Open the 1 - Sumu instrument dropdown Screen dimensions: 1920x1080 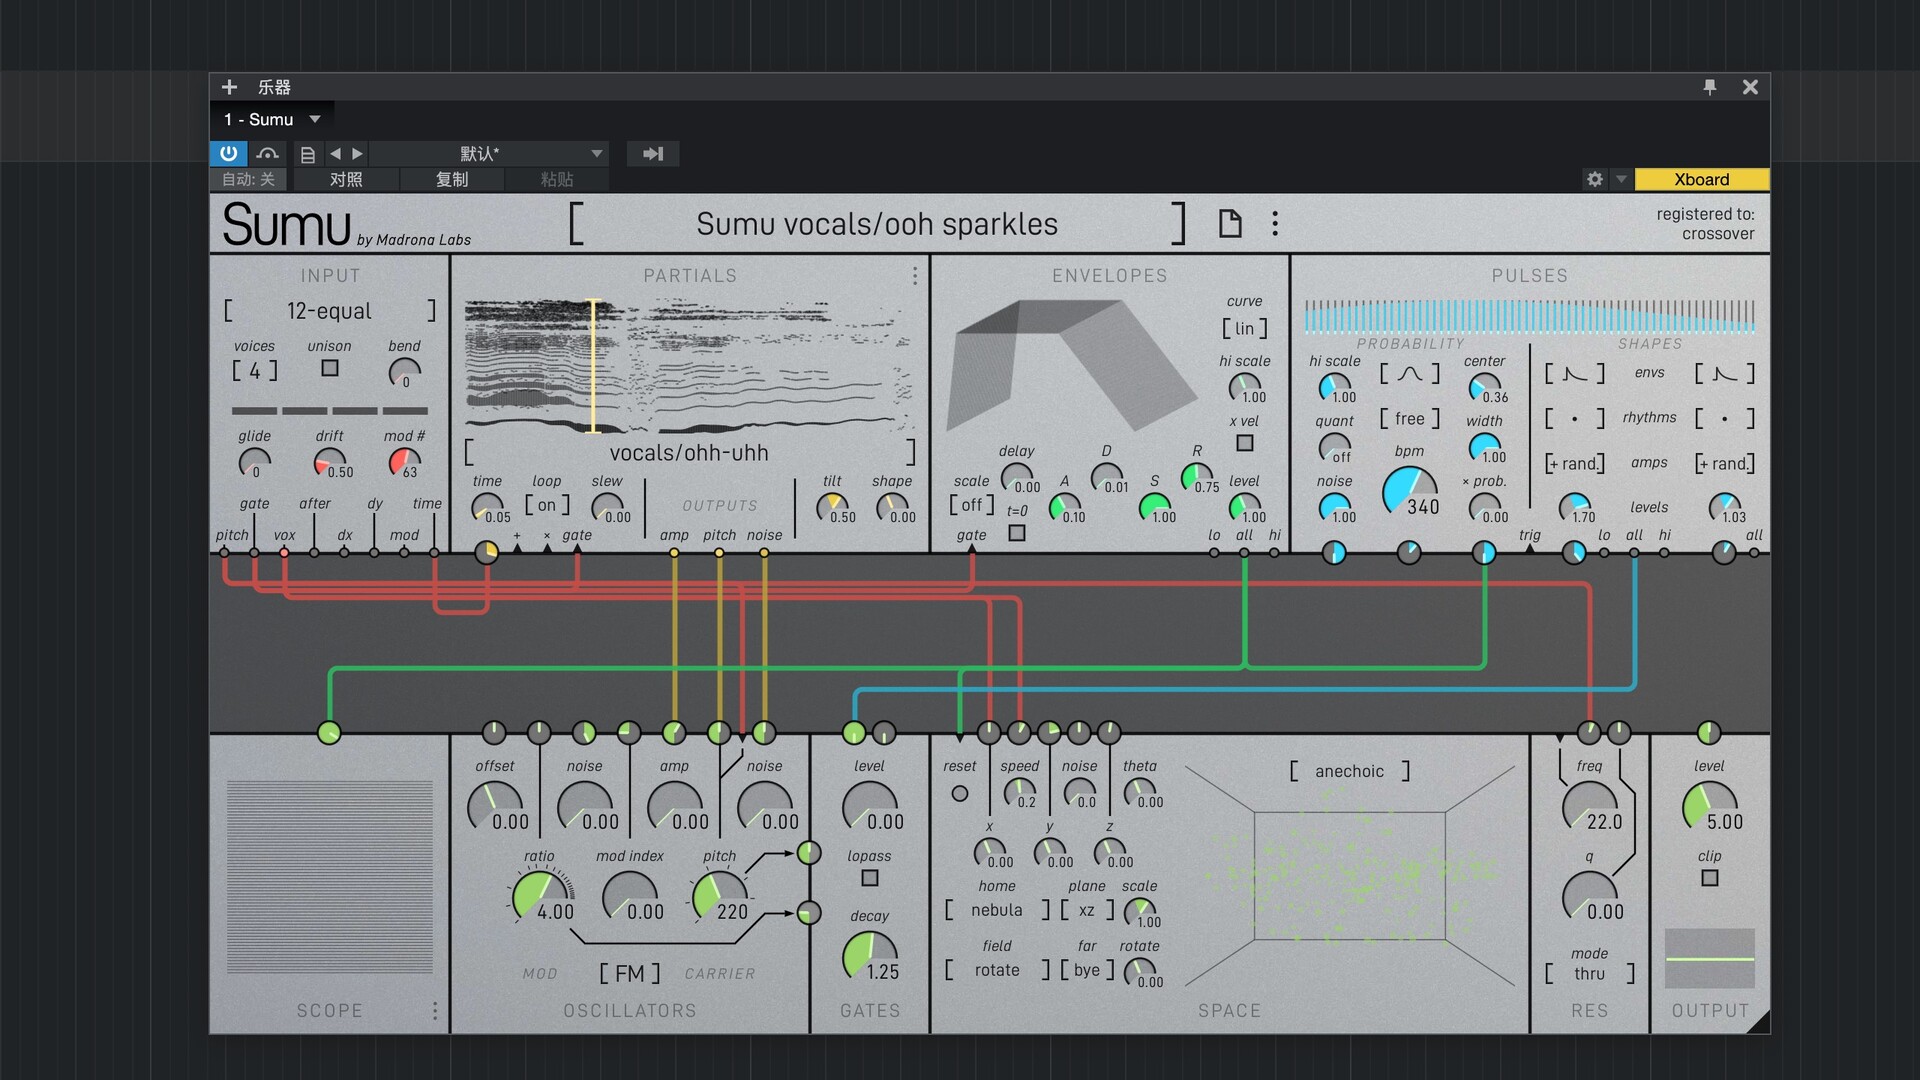click(271, 119)
